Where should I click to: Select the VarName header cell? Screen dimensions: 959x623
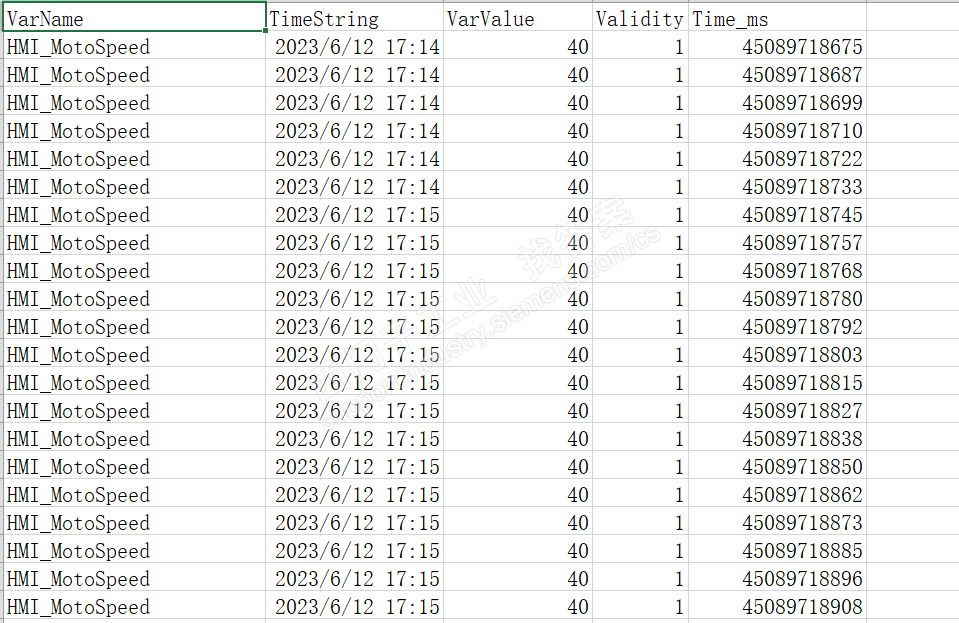coord(135,17)
